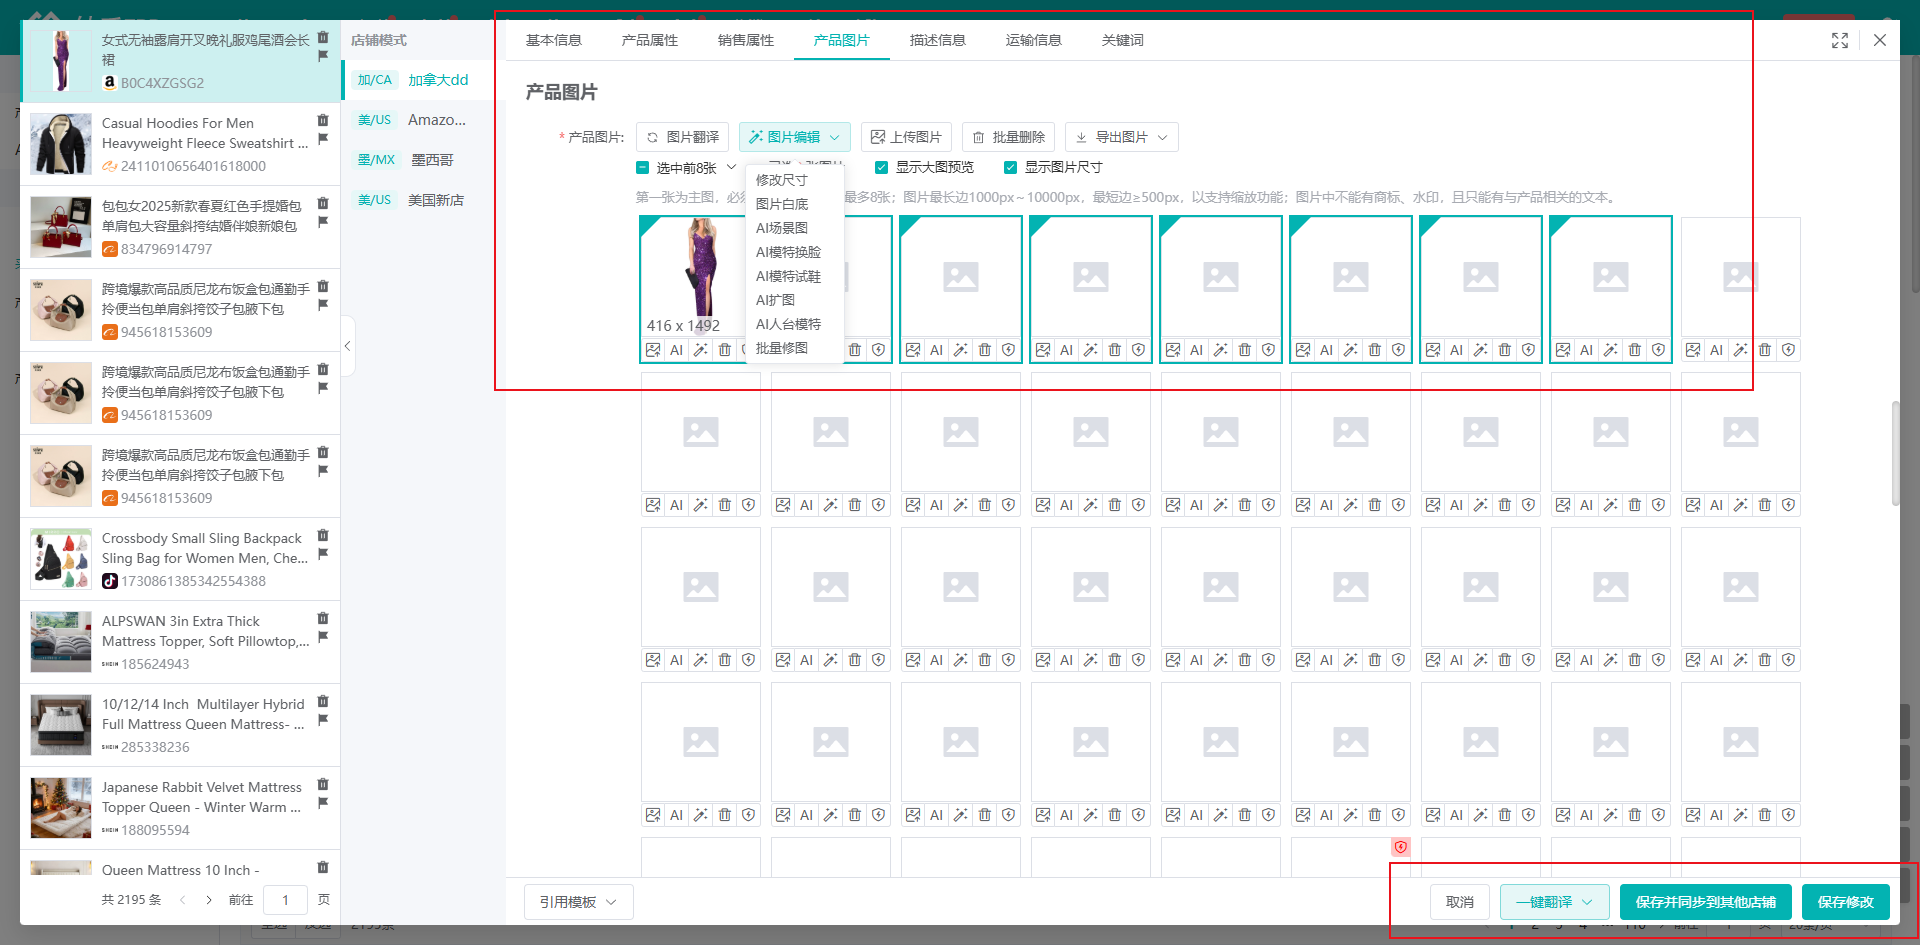Click trash icon under the fourth image slot

(x=1114, y=350)
